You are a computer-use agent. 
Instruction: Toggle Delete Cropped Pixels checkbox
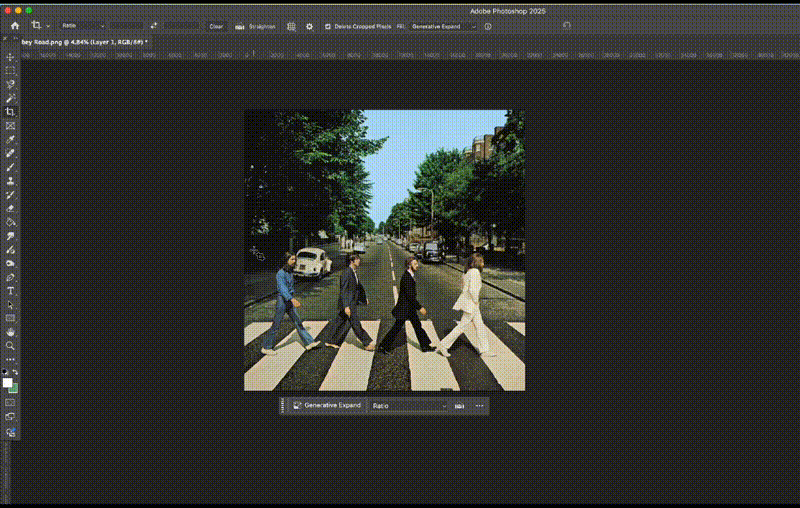coord(329,26)
